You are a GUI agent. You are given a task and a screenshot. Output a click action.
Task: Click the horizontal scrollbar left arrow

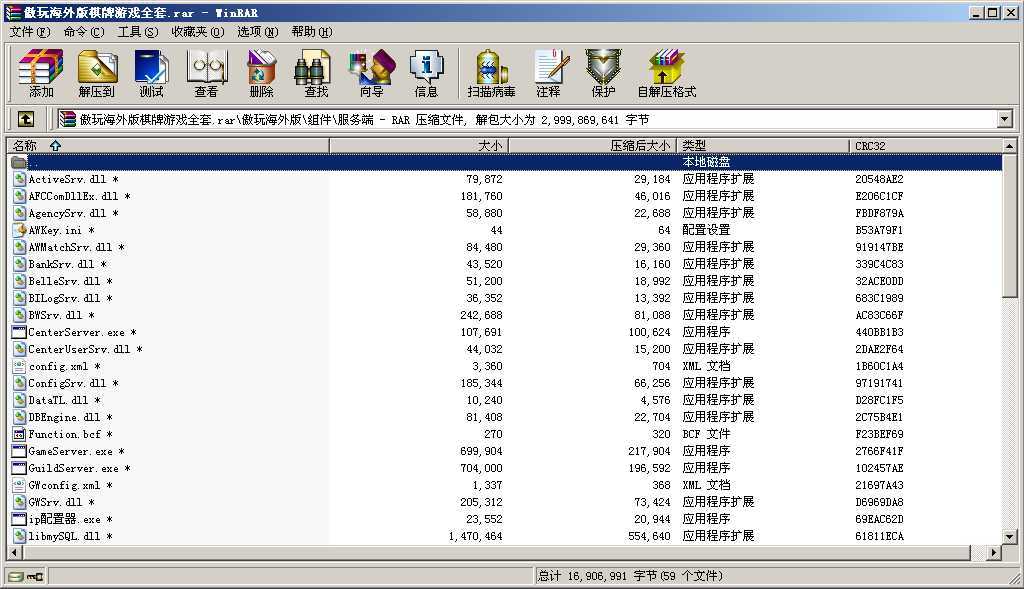[x=14, y=552]
